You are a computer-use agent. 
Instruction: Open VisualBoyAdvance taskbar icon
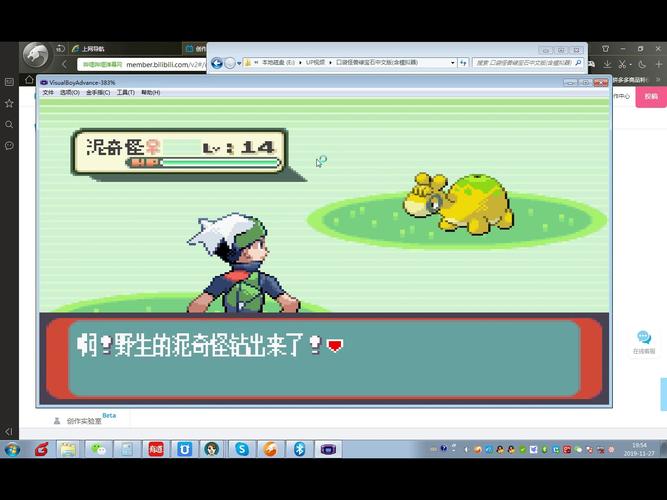(328, 449)
